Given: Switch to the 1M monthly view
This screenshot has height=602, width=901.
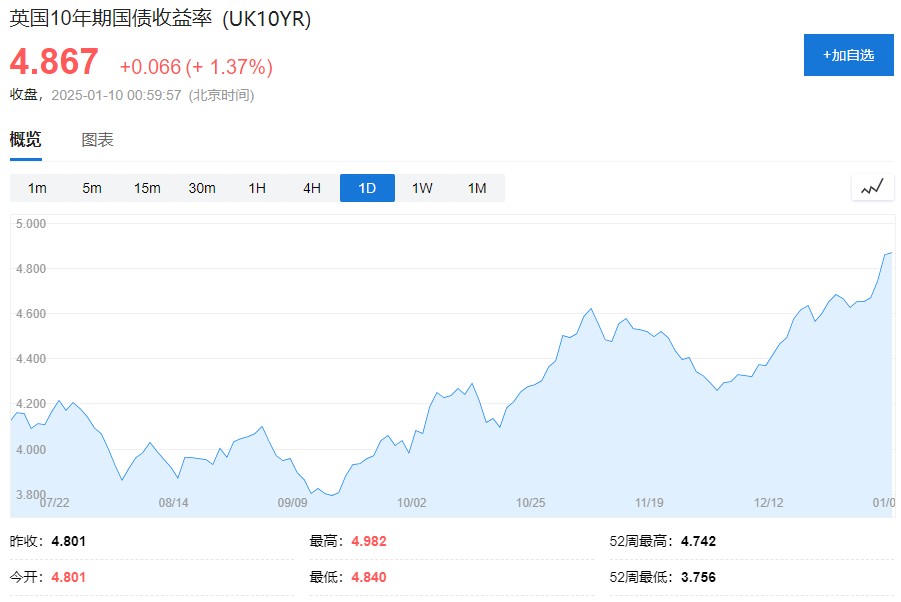Looking at the screenshot, I should 477,188.
